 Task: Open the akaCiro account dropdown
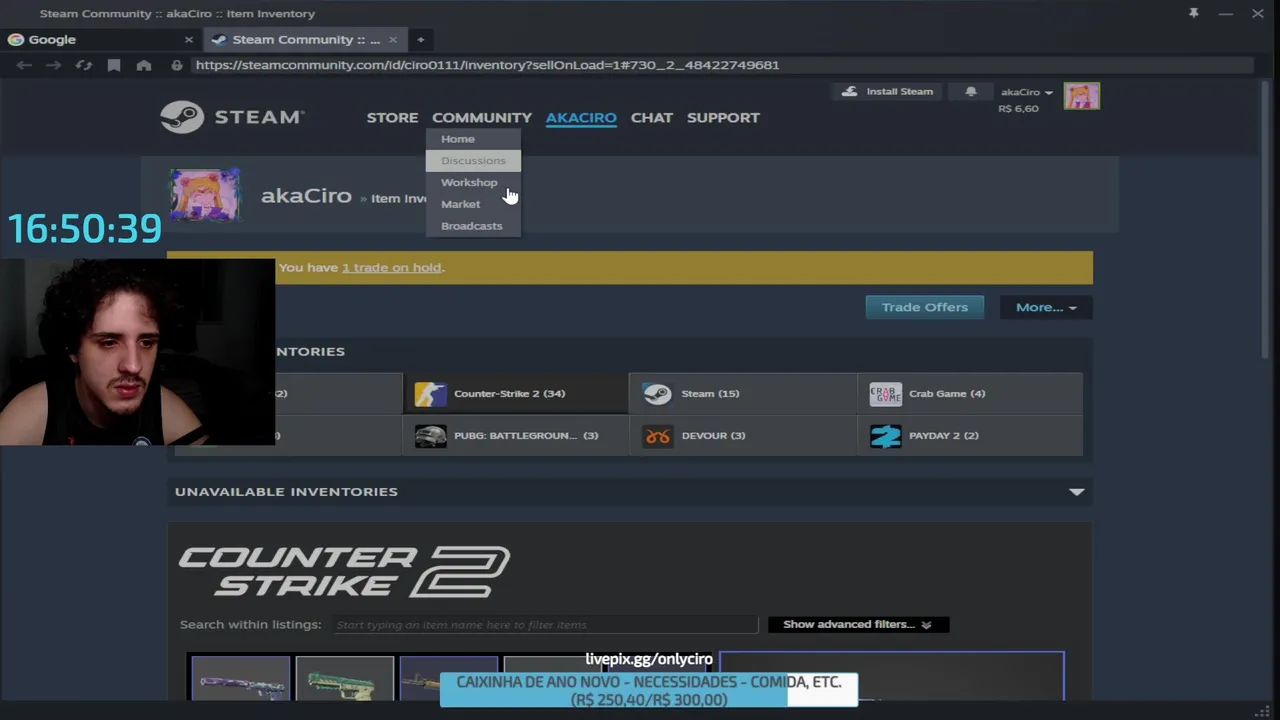[x=1026, y=92]
